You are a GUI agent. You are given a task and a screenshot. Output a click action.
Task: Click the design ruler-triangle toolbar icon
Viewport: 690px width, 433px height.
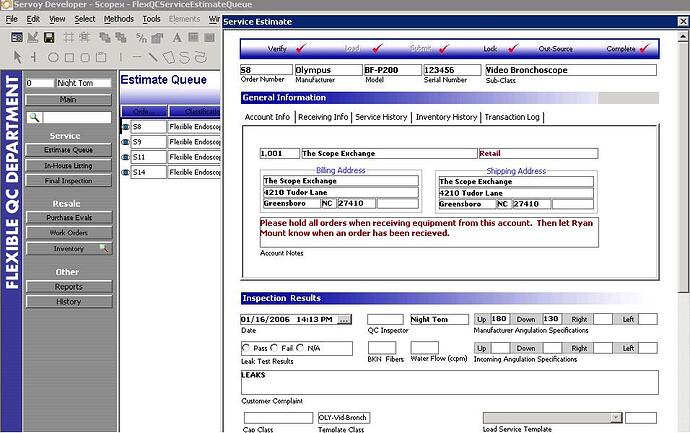tap(33, 38)
